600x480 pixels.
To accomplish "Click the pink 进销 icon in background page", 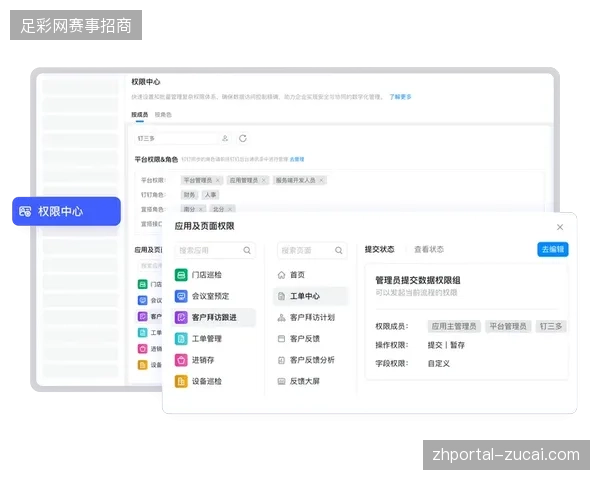I will [x=142, y=349].
